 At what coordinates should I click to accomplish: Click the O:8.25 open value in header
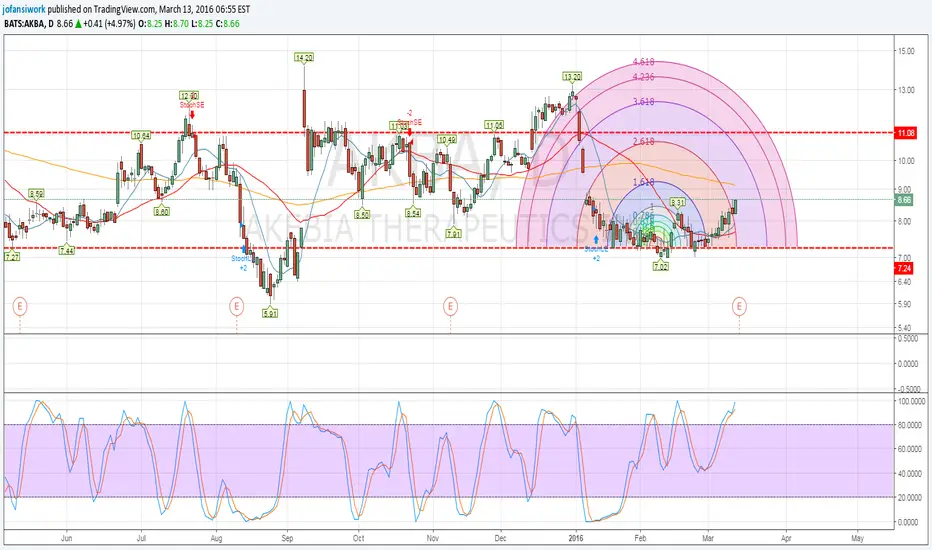151,24
